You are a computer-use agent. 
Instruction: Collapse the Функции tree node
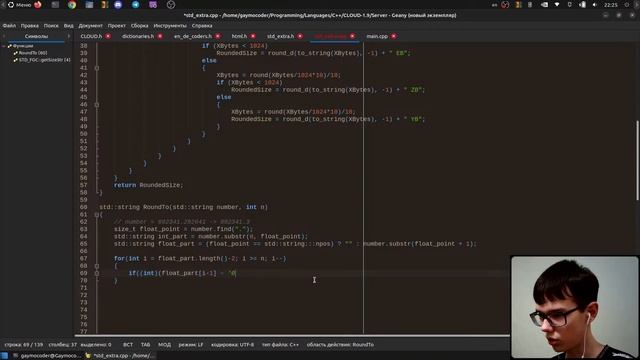[x=4, y=46]
